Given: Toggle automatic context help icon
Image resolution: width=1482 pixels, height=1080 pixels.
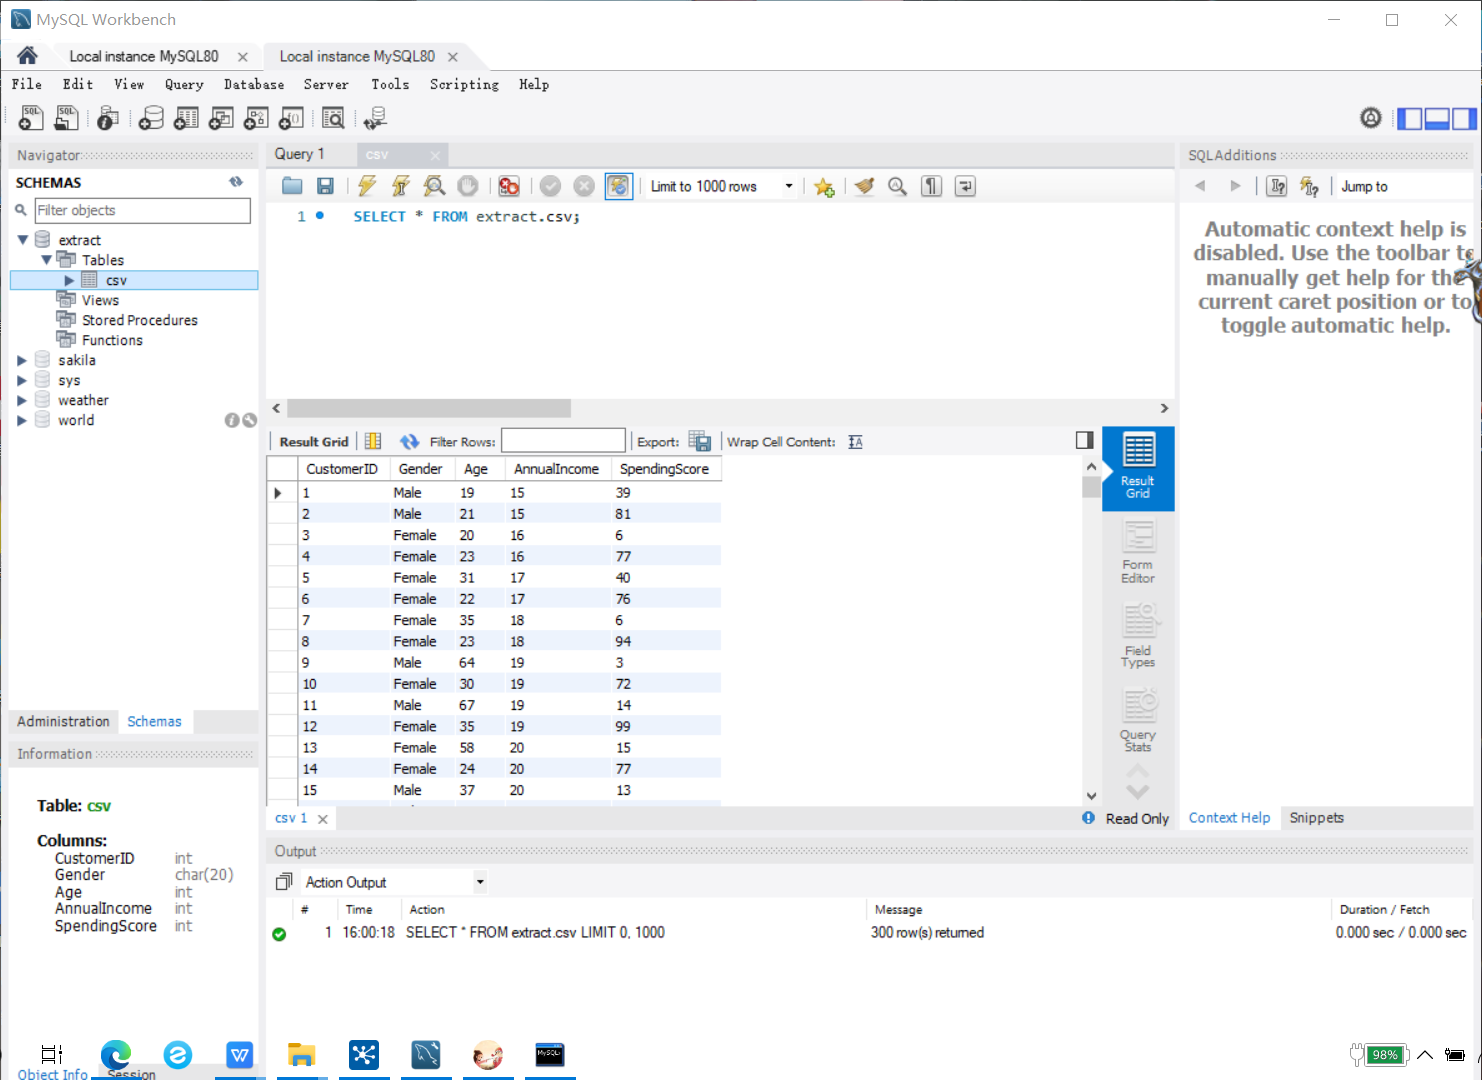Looking at the screenshot, I should click(x=1309, y=186).
